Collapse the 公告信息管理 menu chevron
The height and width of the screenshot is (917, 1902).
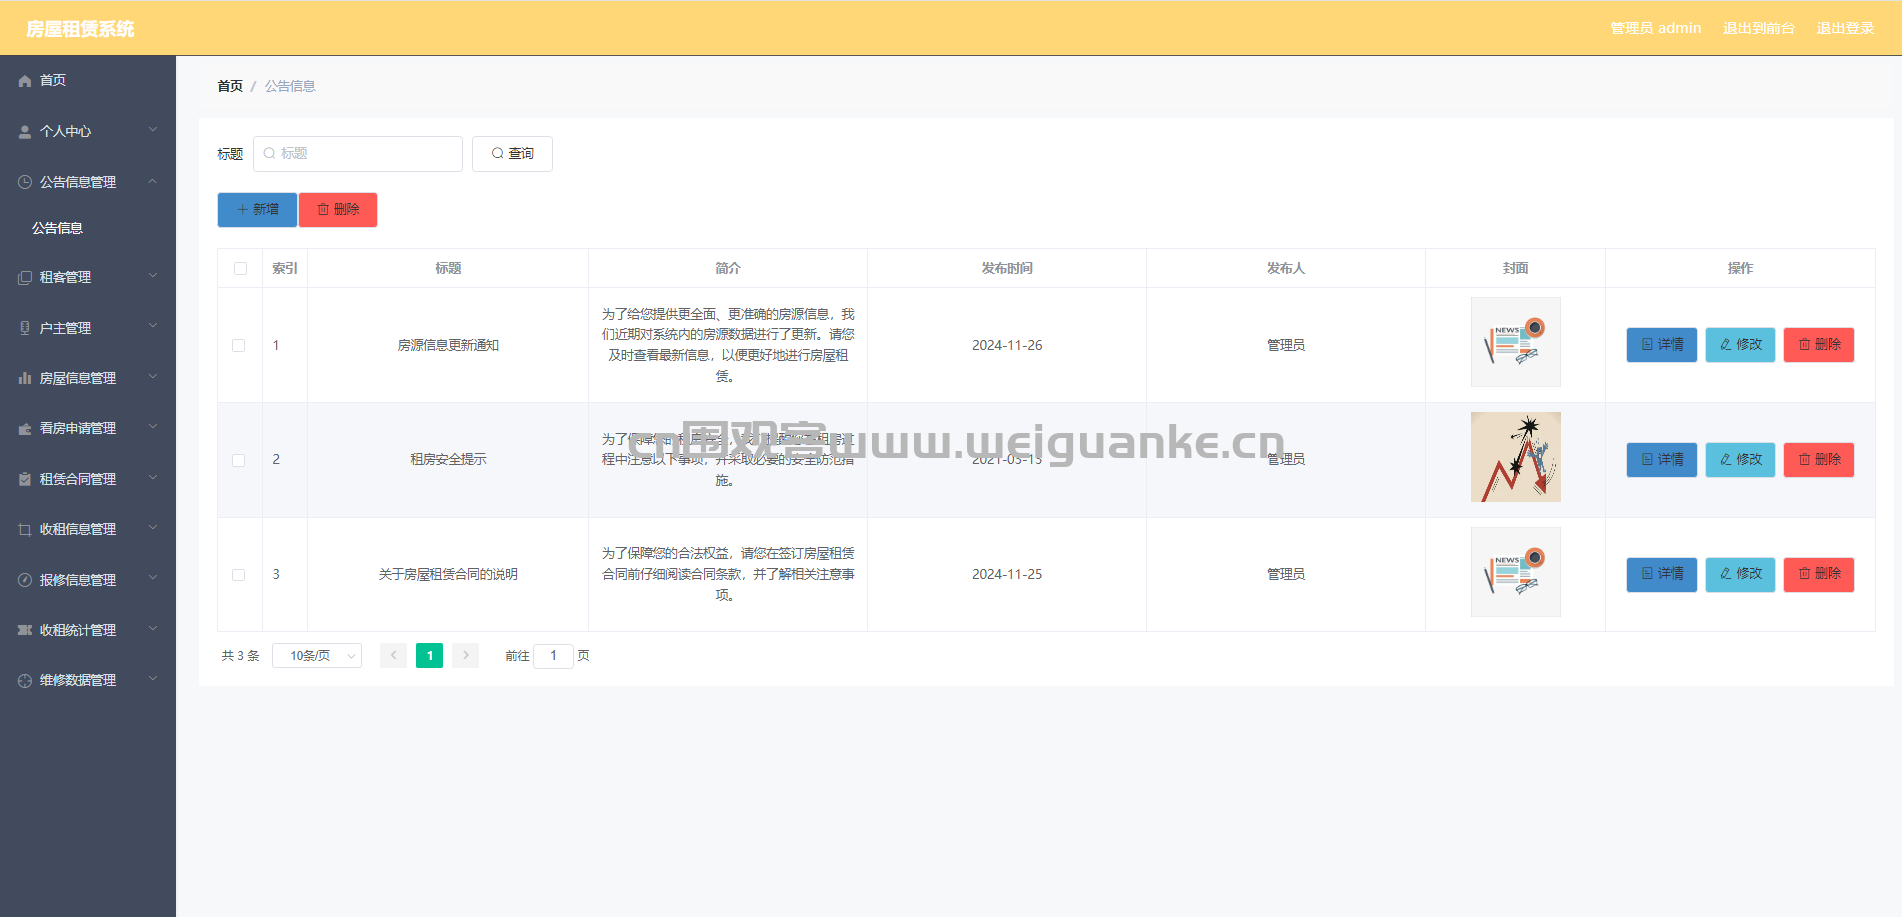[153, 181]
